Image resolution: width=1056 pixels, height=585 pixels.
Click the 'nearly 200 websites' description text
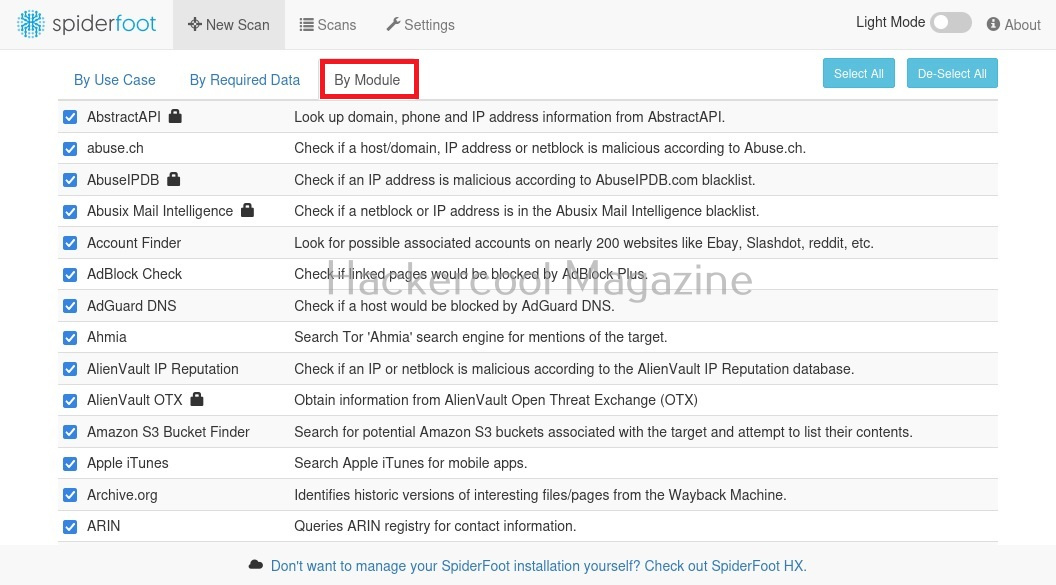pyautogui.click(x=584, y=243)
